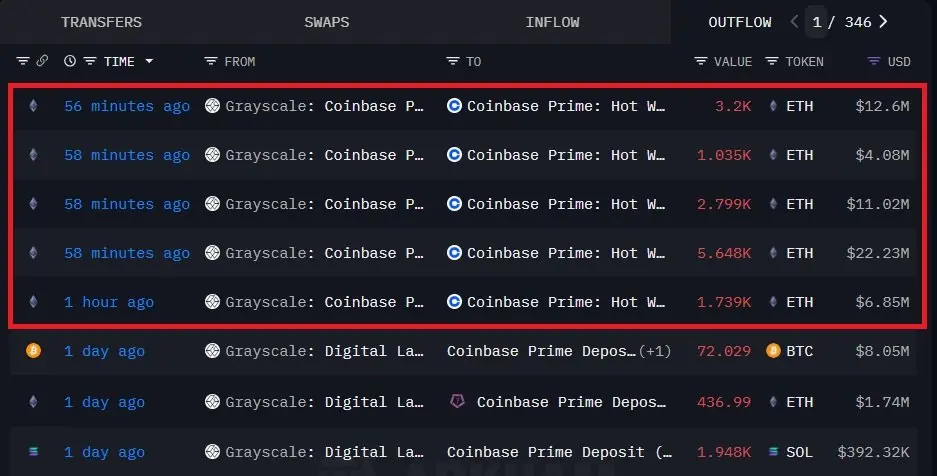This screenshot has height=476, width=937.
Task: Open the BTC row '1 day ago' link
Action: point(104,351)
